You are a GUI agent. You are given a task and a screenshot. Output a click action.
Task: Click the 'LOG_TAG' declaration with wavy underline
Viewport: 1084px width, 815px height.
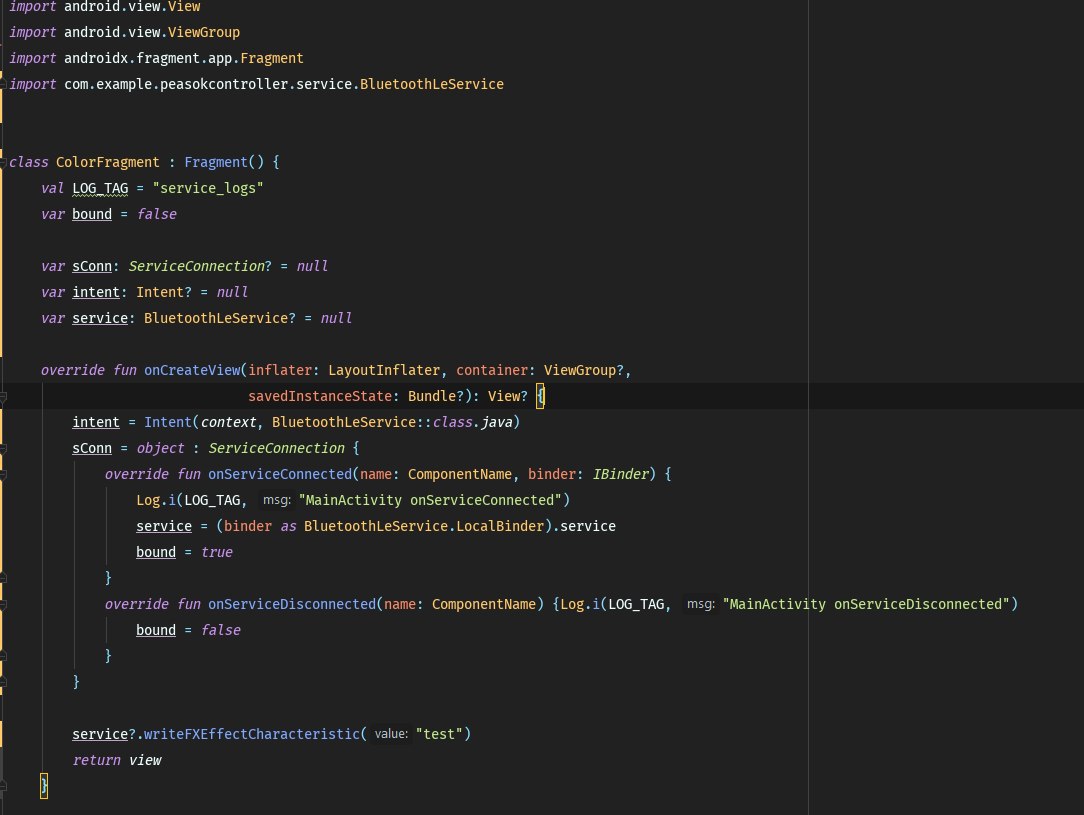pos(100,188)
